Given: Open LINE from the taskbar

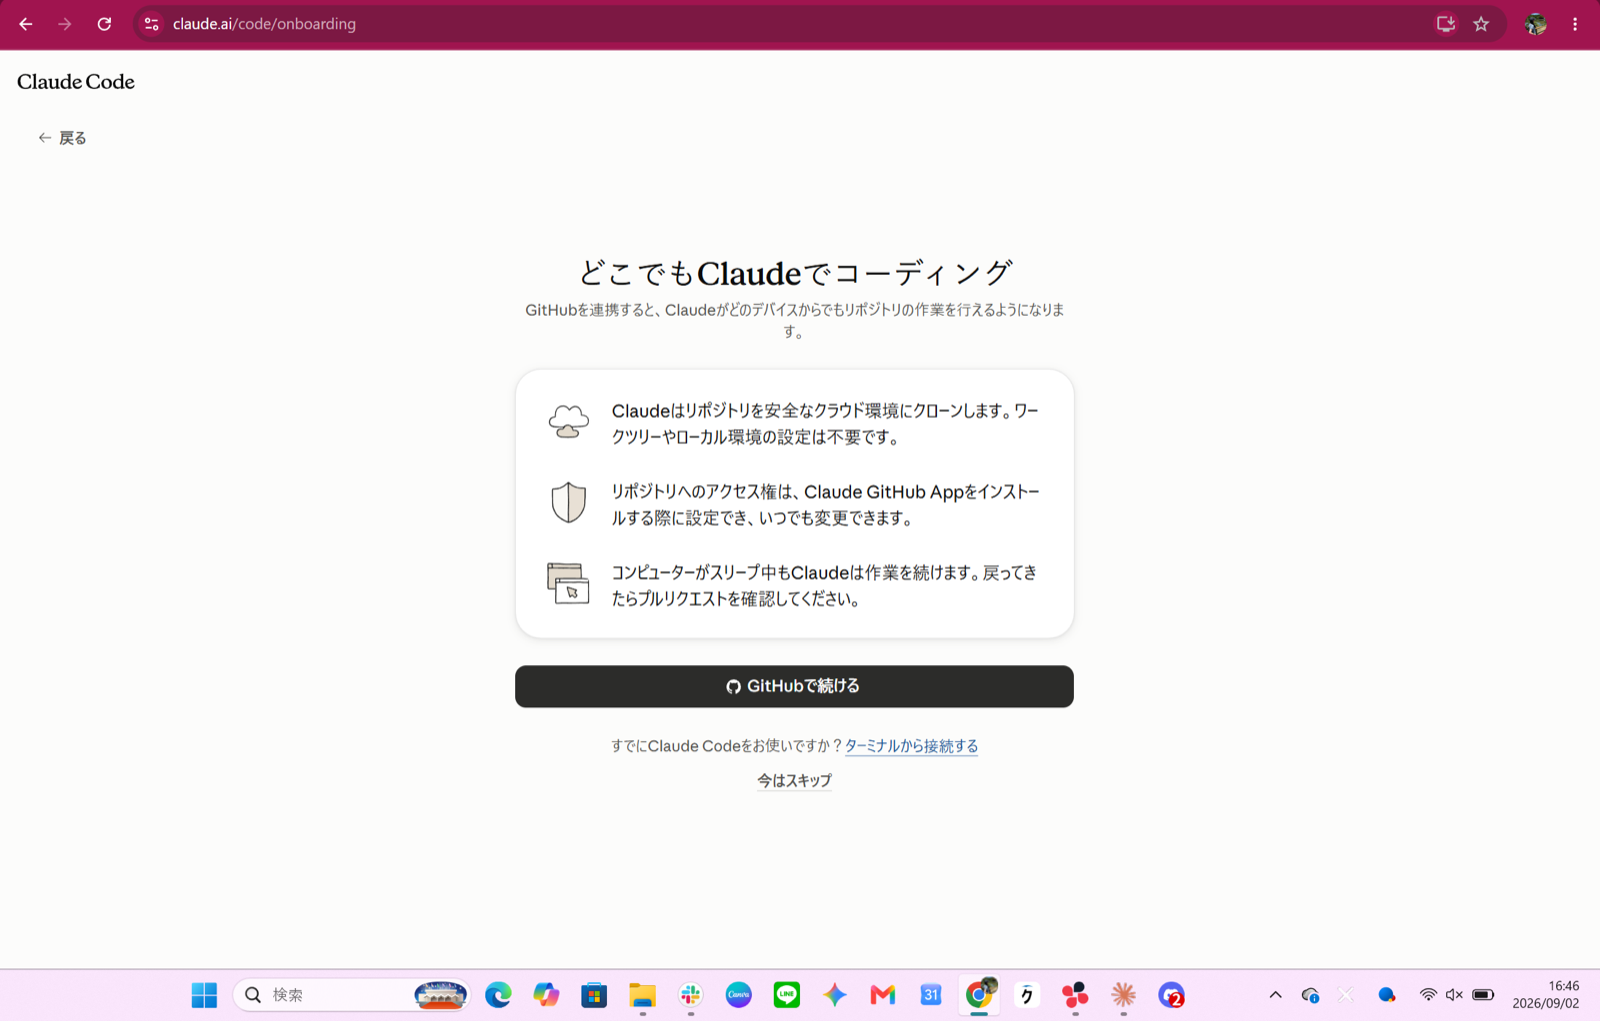Looking at the screenshot, I should (x=787, y=995).
